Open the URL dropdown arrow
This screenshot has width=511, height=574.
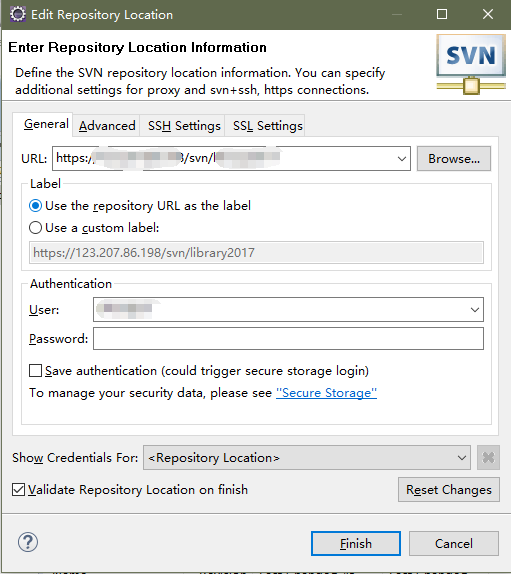click(x=402, y=159)
